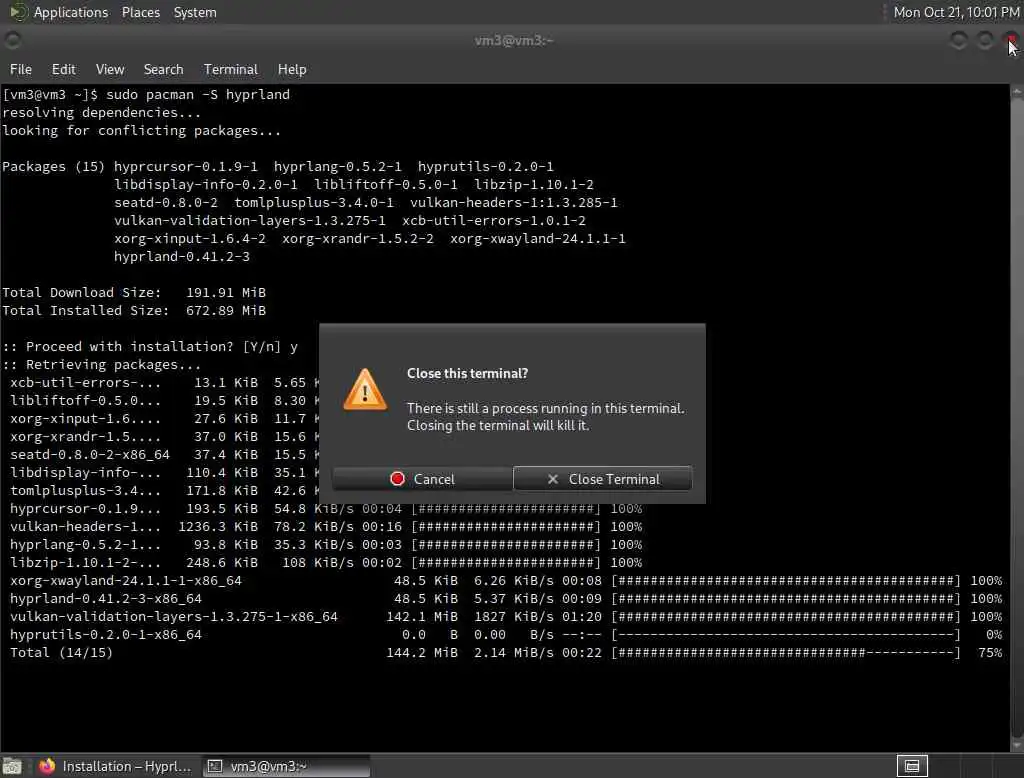
Task: Open the Help menu
Action: coord(292,69)
